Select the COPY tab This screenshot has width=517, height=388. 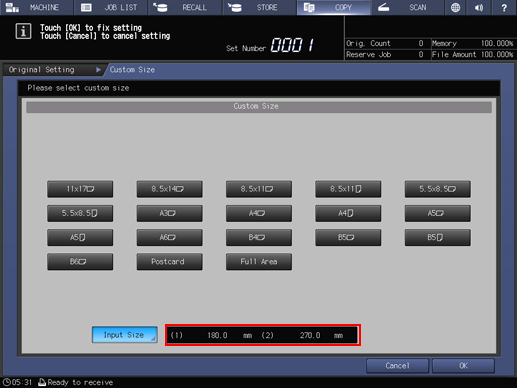pyautogui.click(x=334, y=7)
